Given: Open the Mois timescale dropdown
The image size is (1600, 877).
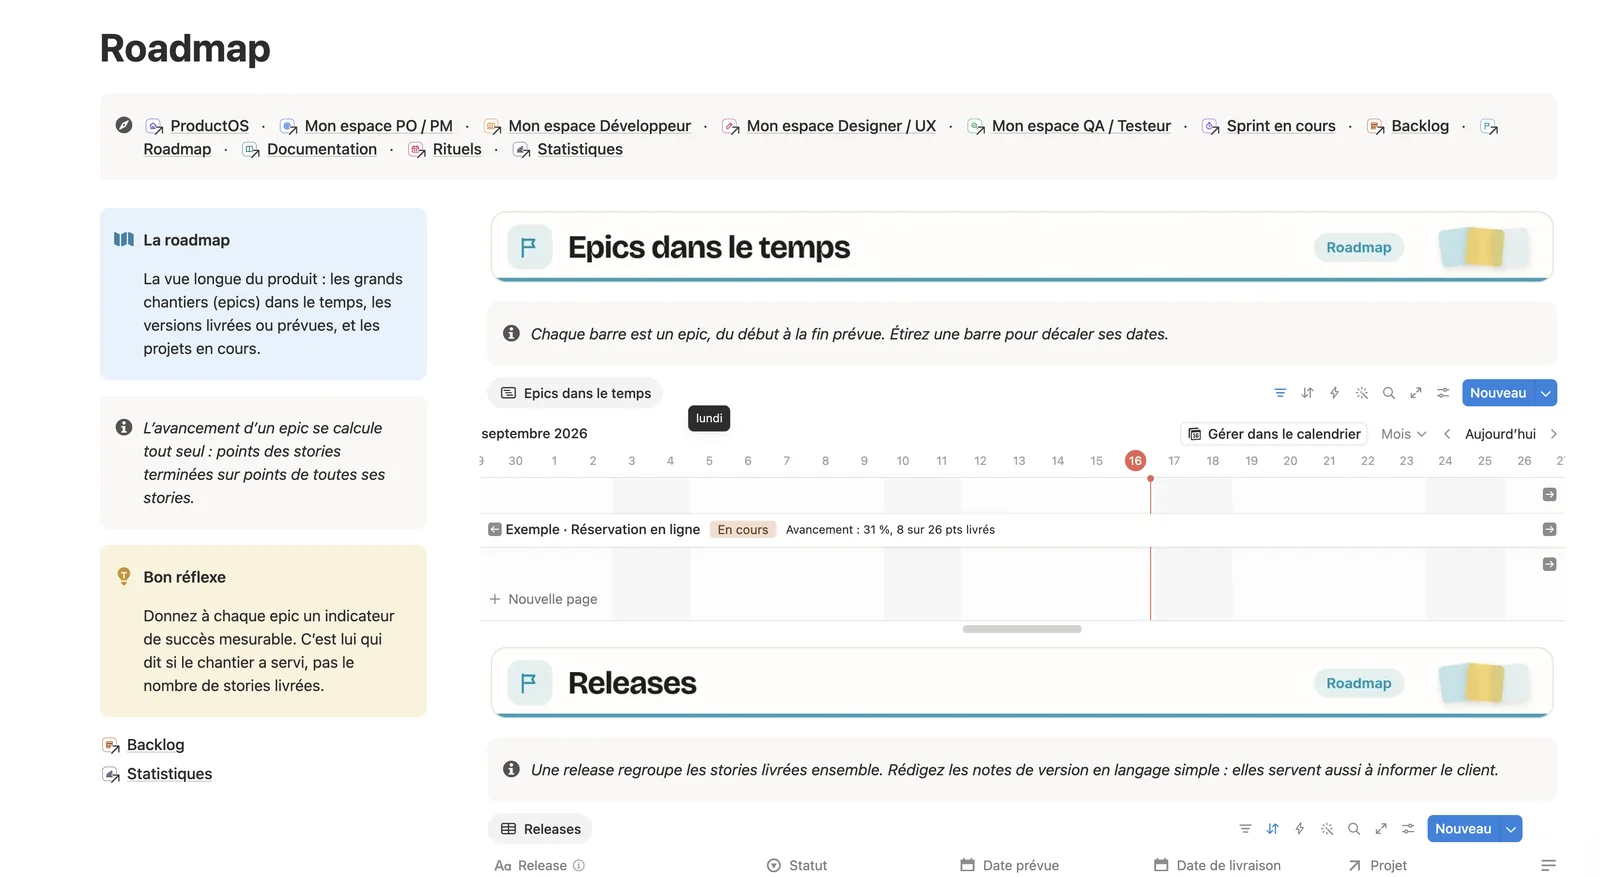Looking at the screenshot, I should pyautogui.click(x=1403, y=434).
